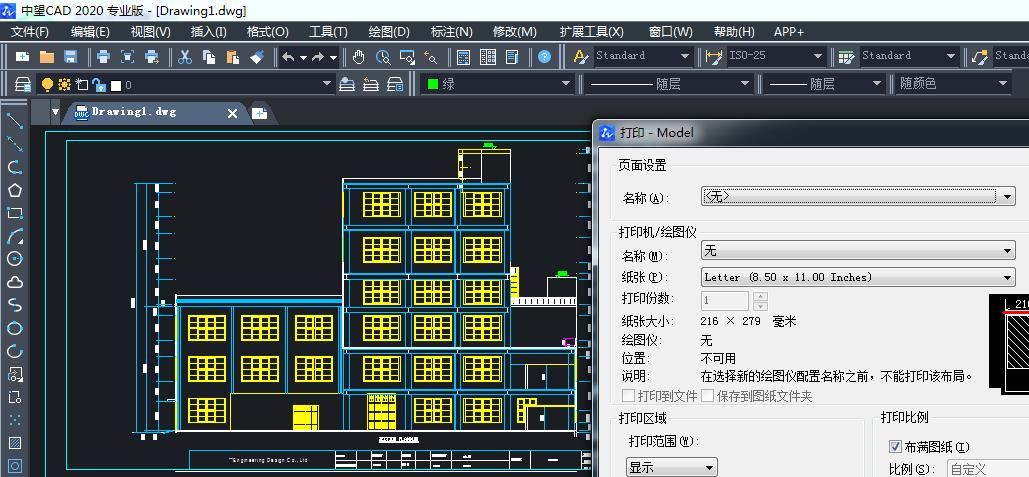Uncheck the Fit to Paper checkbox
The height and width of the screenshot is (477, 1029).
(895, 447)
